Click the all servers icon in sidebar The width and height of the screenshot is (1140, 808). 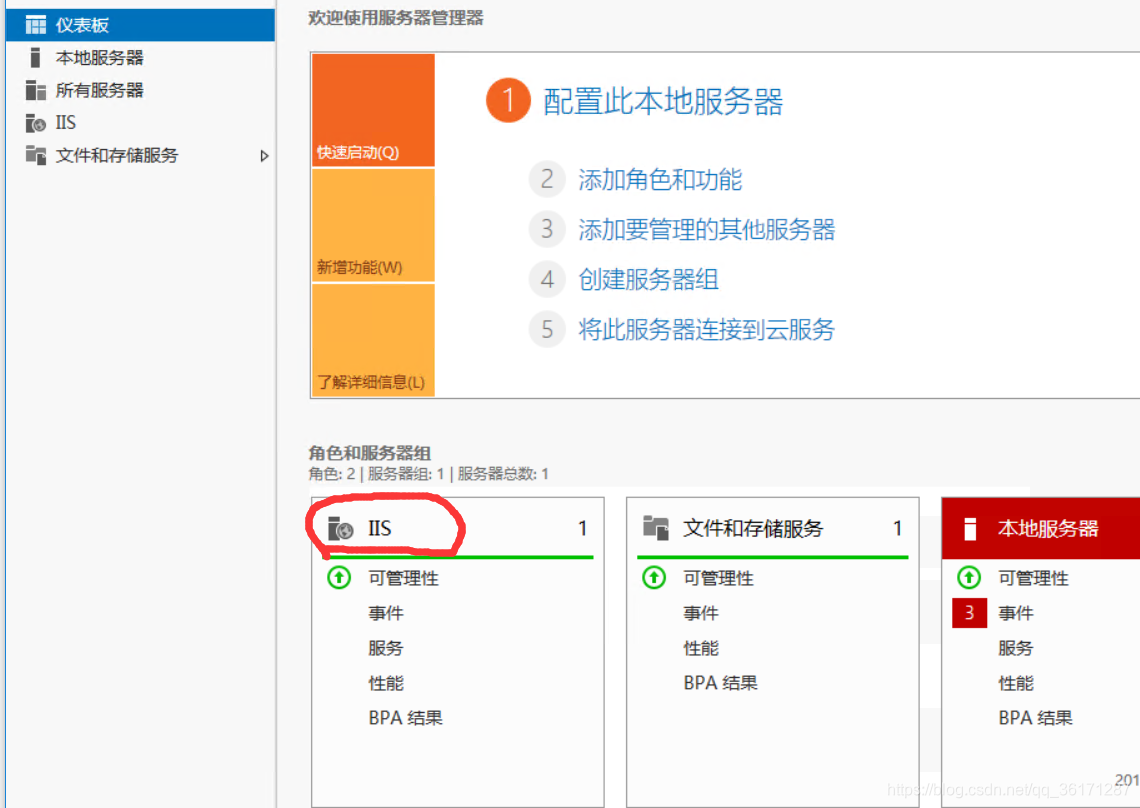coord(36,90)
